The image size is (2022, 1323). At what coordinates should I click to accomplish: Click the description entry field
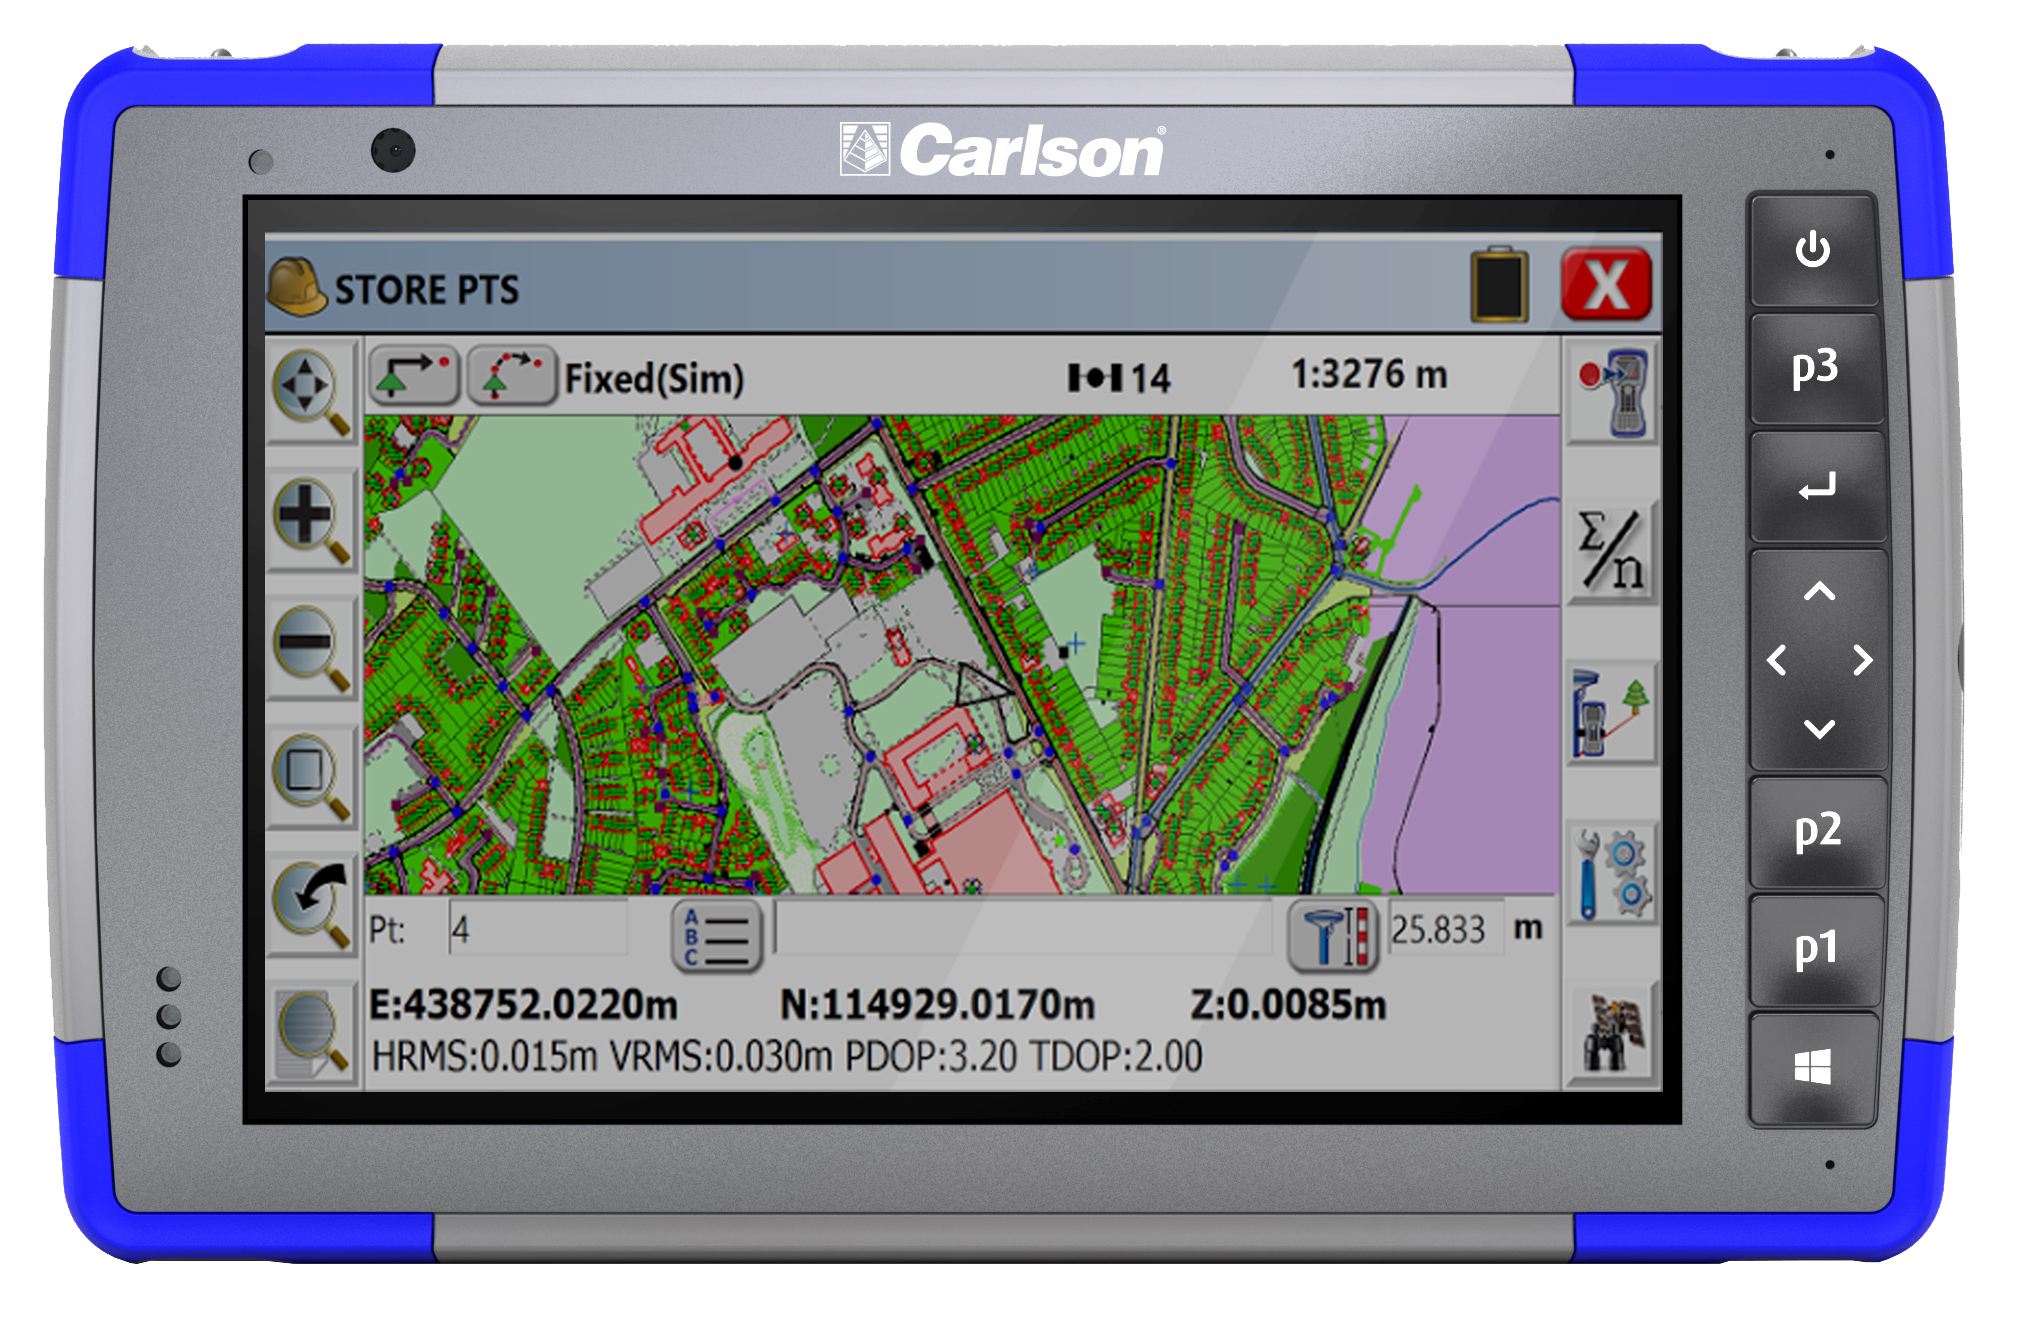coord(1022,929)
